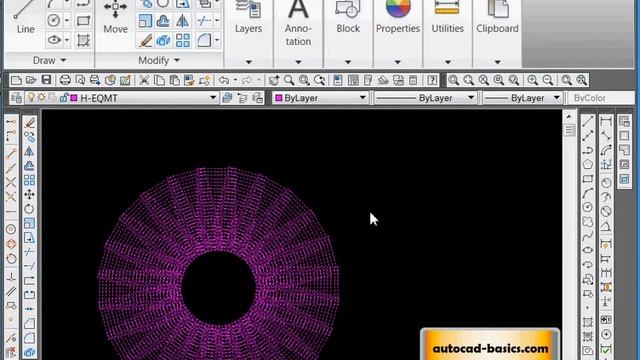Open the ByLayer lineweight dropdown

(x=556, y=98)
